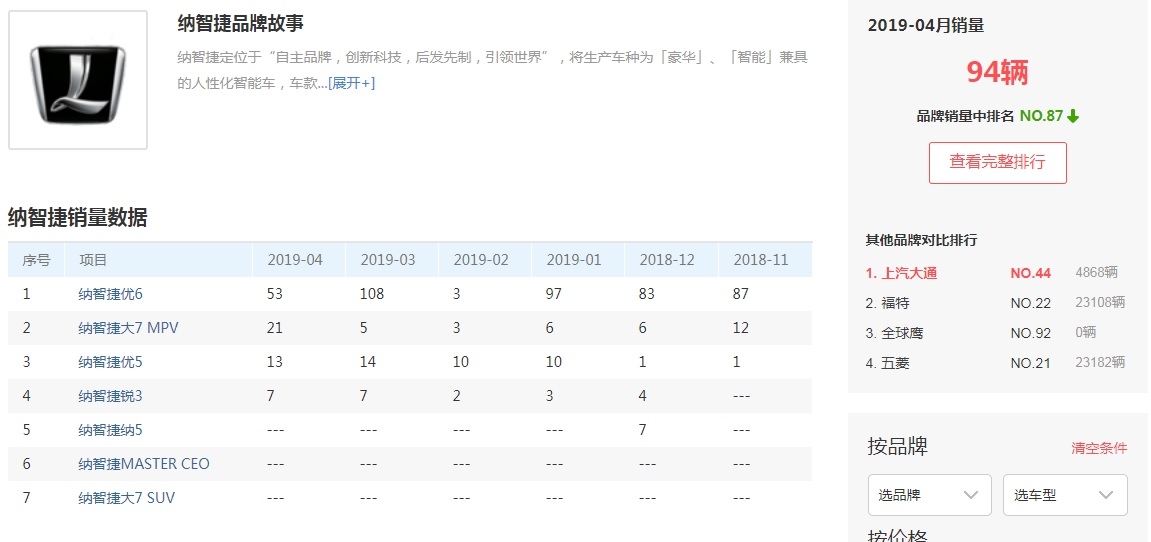Click the 按品牌 filter heading
This screenshot has height=542, width=1151.
click(898, 446)
